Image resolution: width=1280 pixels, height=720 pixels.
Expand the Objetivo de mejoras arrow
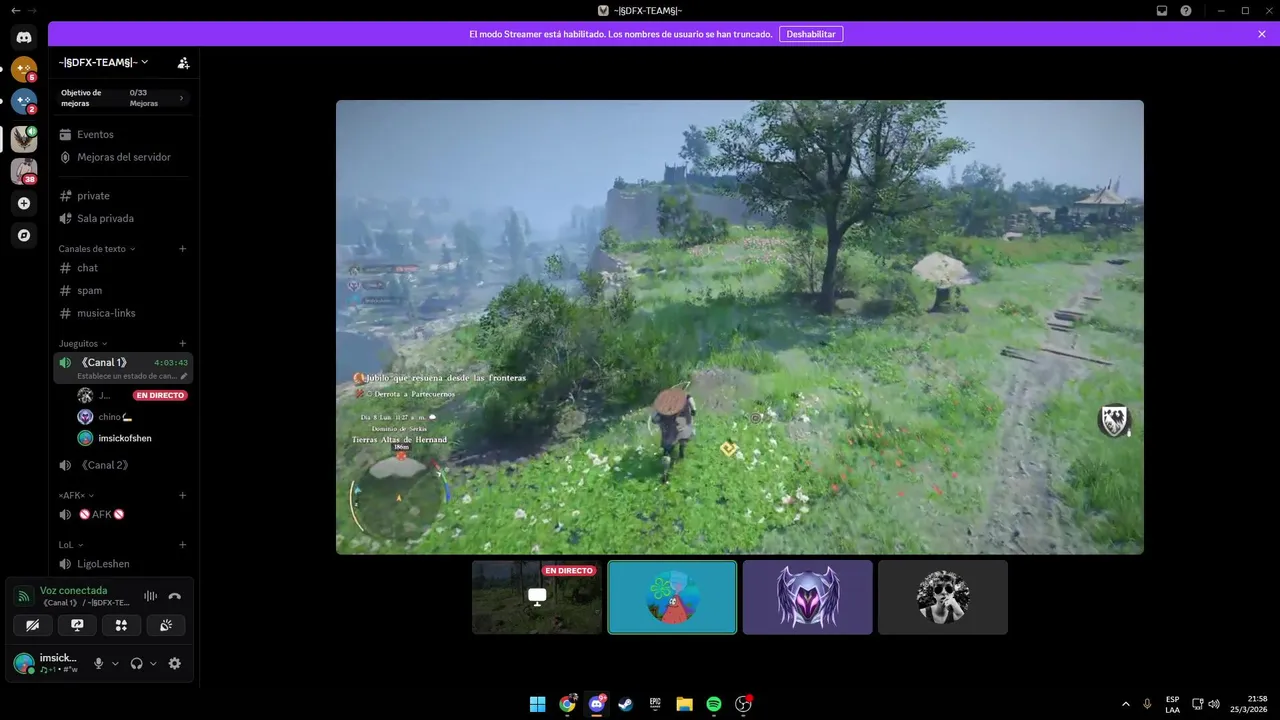(181, 98)
